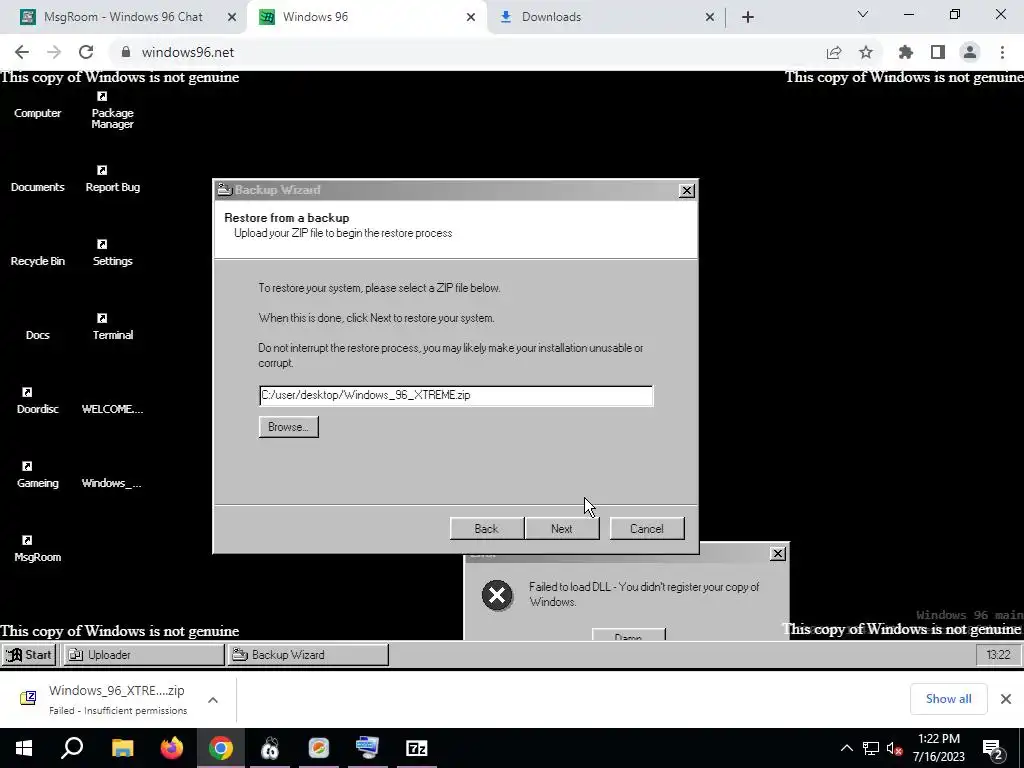
Task: Close the MsgRoom browser tab
Action: tap(232, 17)
